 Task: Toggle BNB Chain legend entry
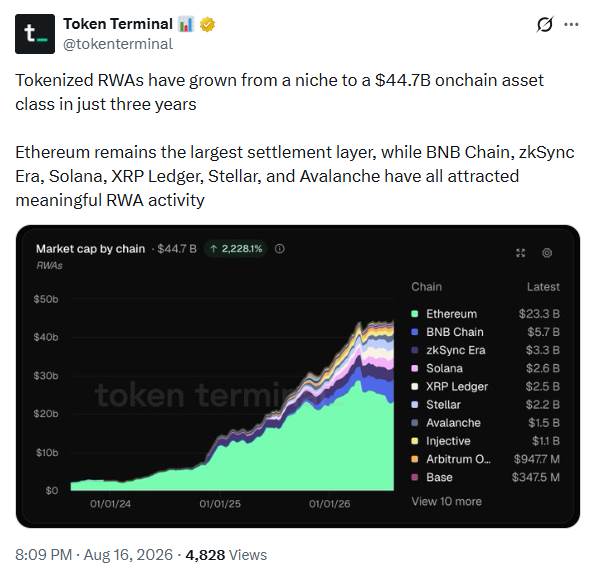coord(485,332)
